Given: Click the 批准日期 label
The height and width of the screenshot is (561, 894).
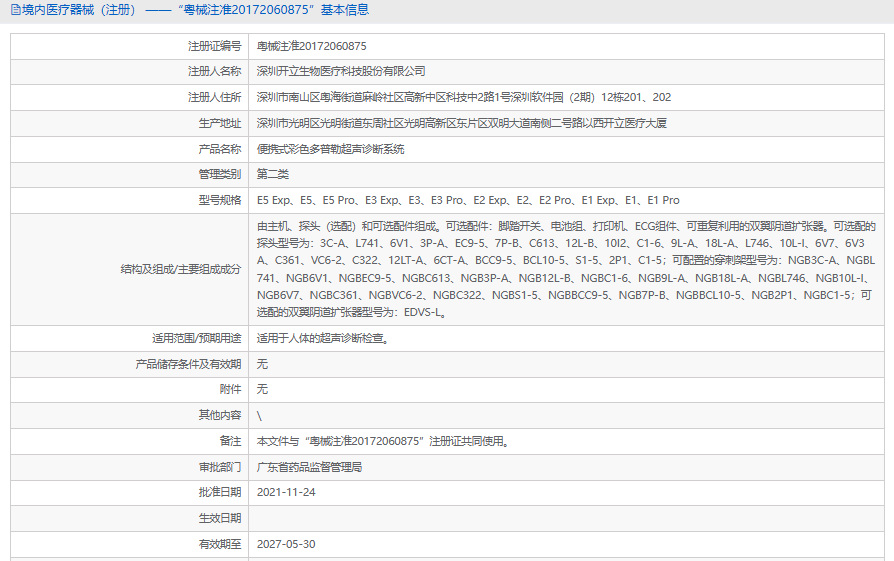Looking at the screenshot, I should coord(220,493).
